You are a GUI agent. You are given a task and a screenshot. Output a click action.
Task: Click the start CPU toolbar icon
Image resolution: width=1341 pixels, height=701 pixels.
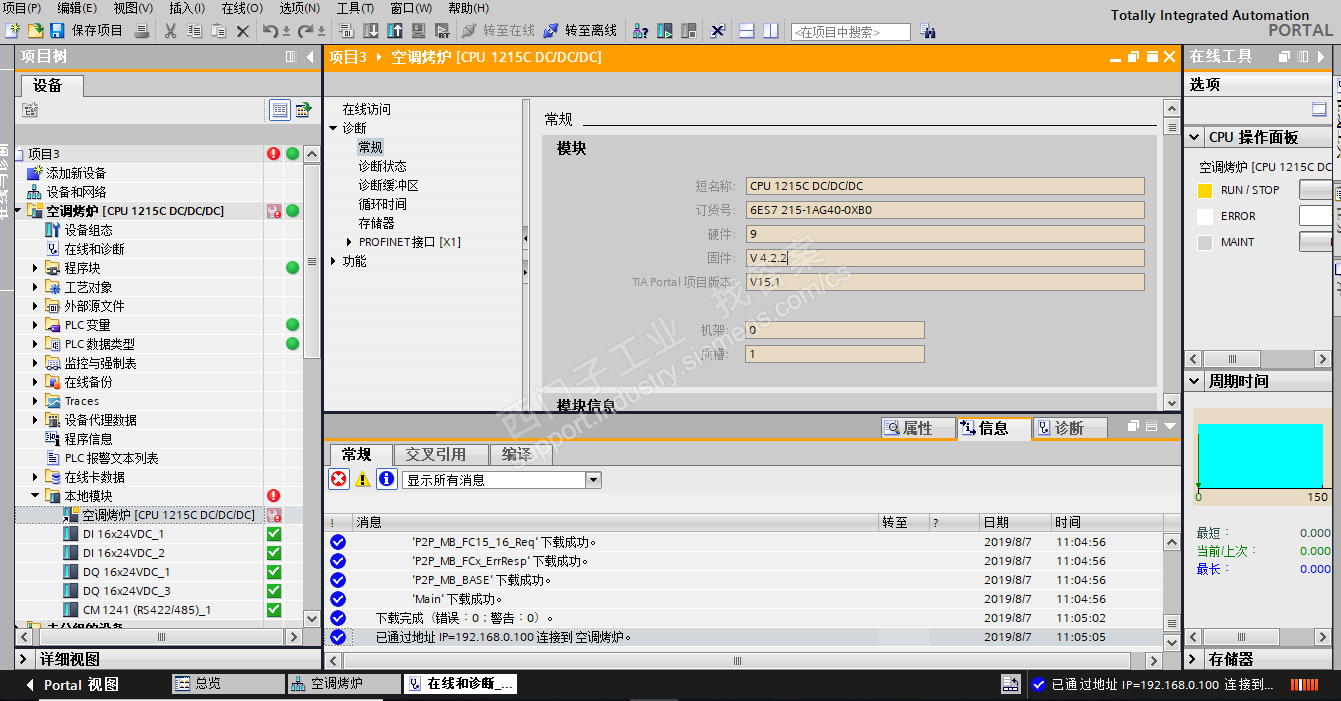(665, 31)
